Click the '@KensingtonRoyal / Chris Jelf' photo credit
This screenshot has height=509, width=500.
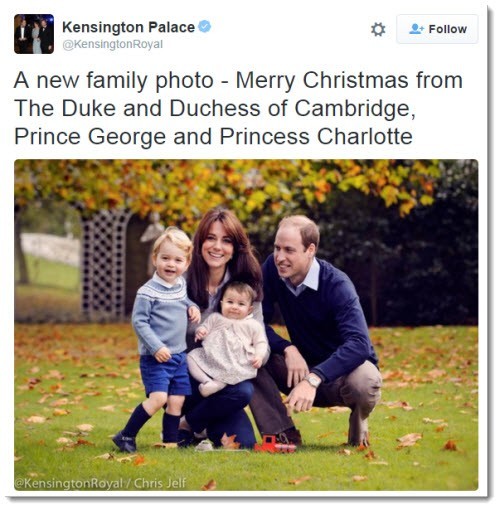[x=100, y=483]
